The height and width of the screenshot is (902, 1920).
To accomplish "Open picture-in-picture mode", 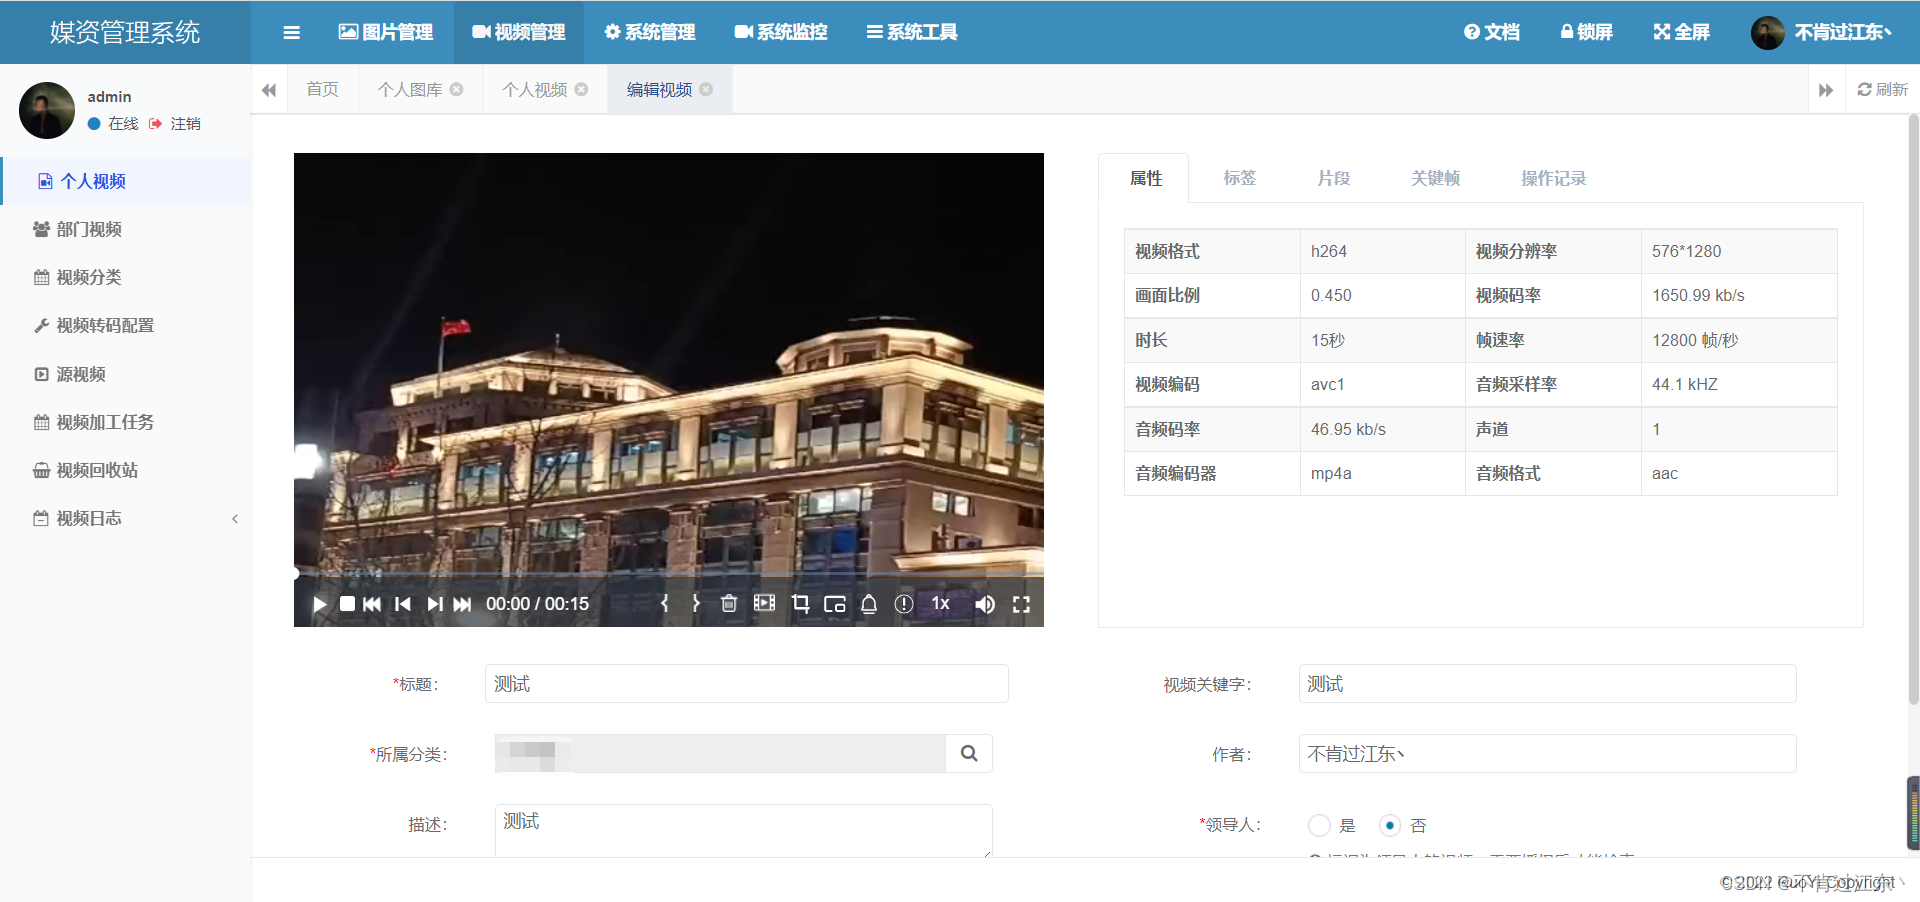I will 835,603.
